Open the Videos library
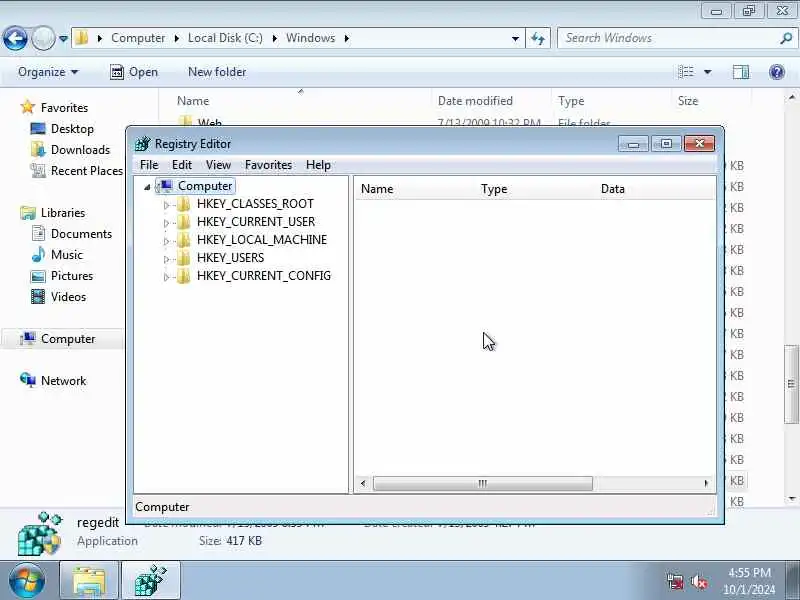 [68, 296]
